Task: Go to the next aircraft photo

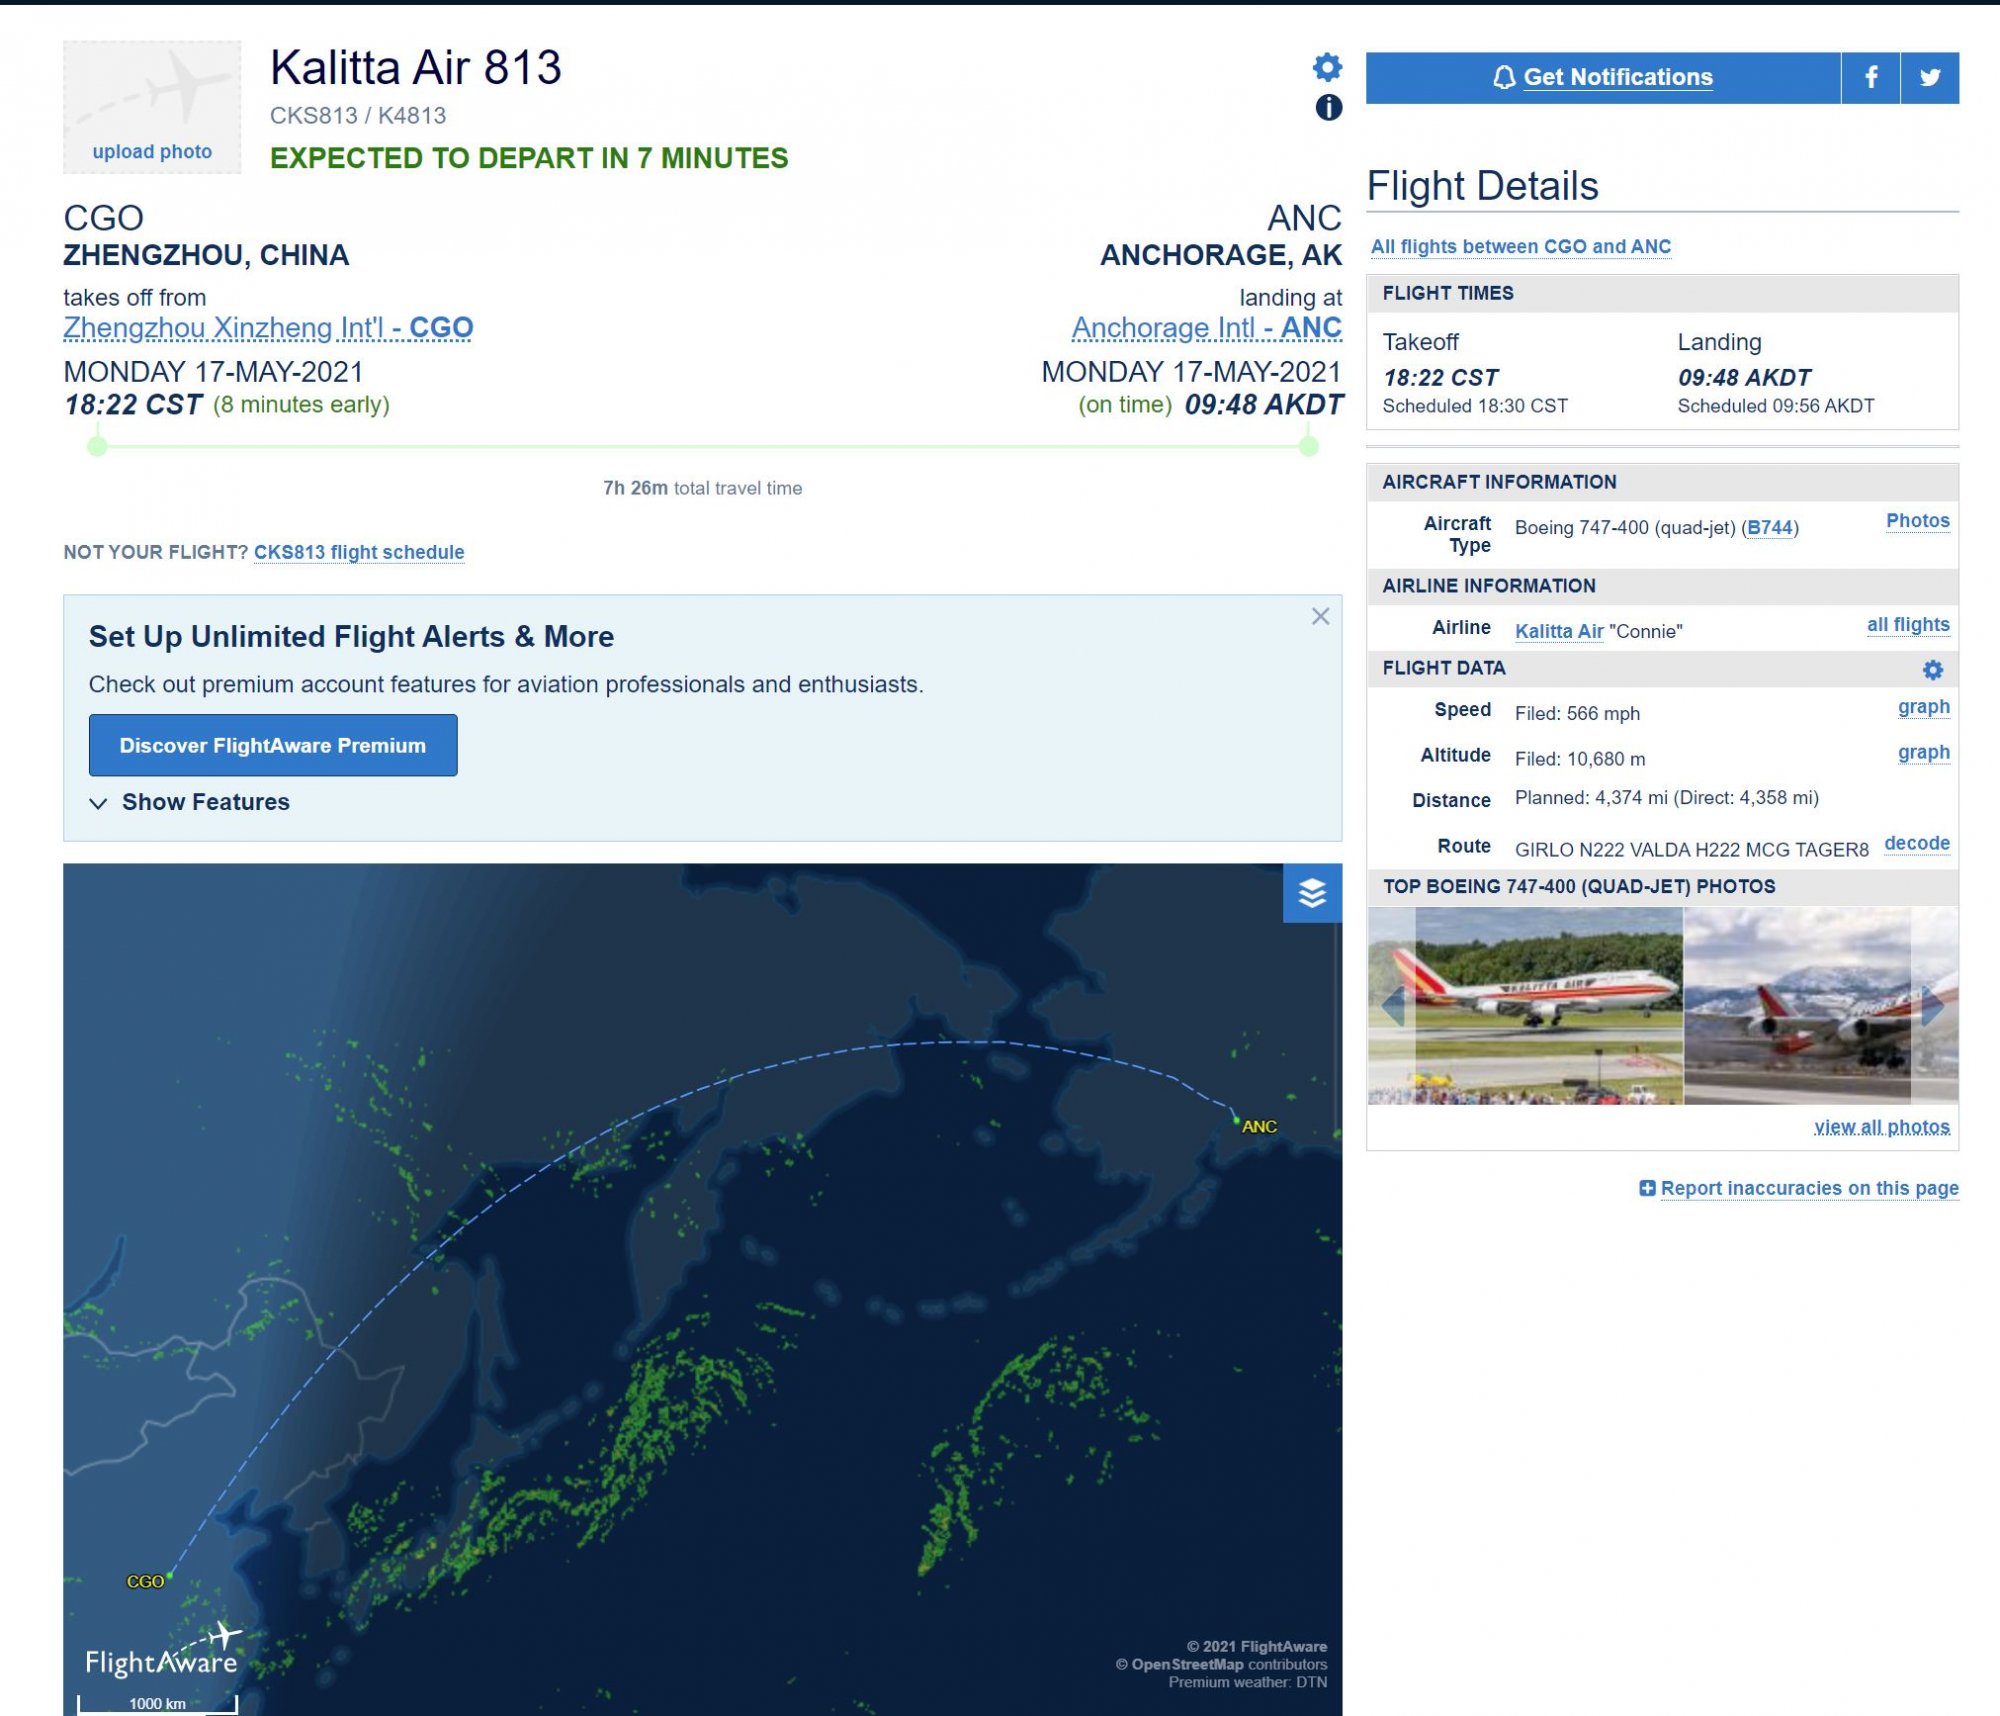Action: 1934,1005
